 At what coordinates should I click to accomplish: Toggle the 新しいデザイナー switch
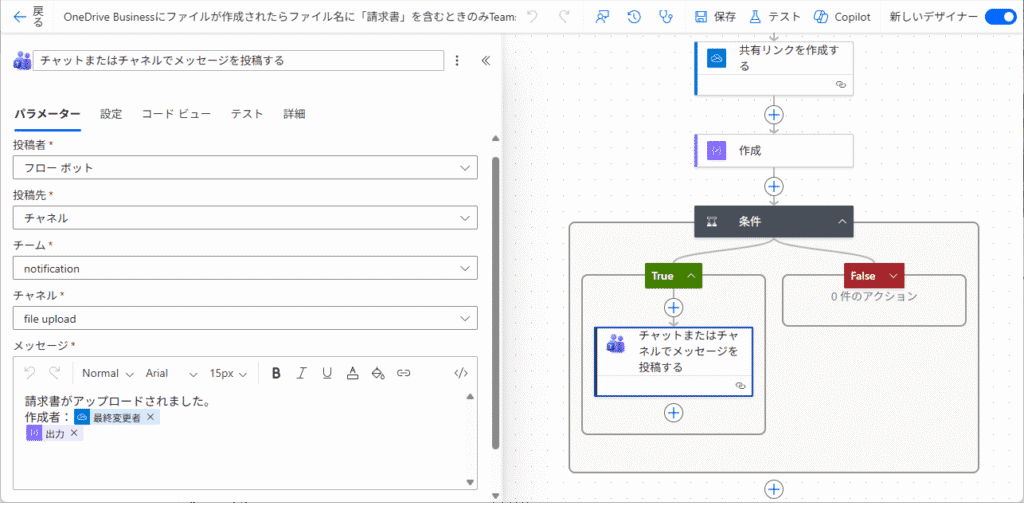point(1000,17)
